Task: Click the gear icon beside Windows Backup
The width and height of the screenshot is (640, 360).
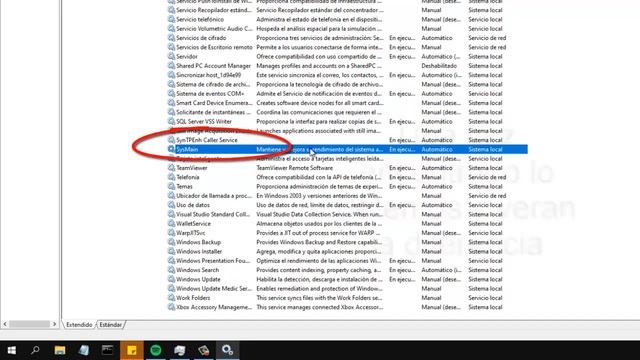Action: (x=171, y=242)
